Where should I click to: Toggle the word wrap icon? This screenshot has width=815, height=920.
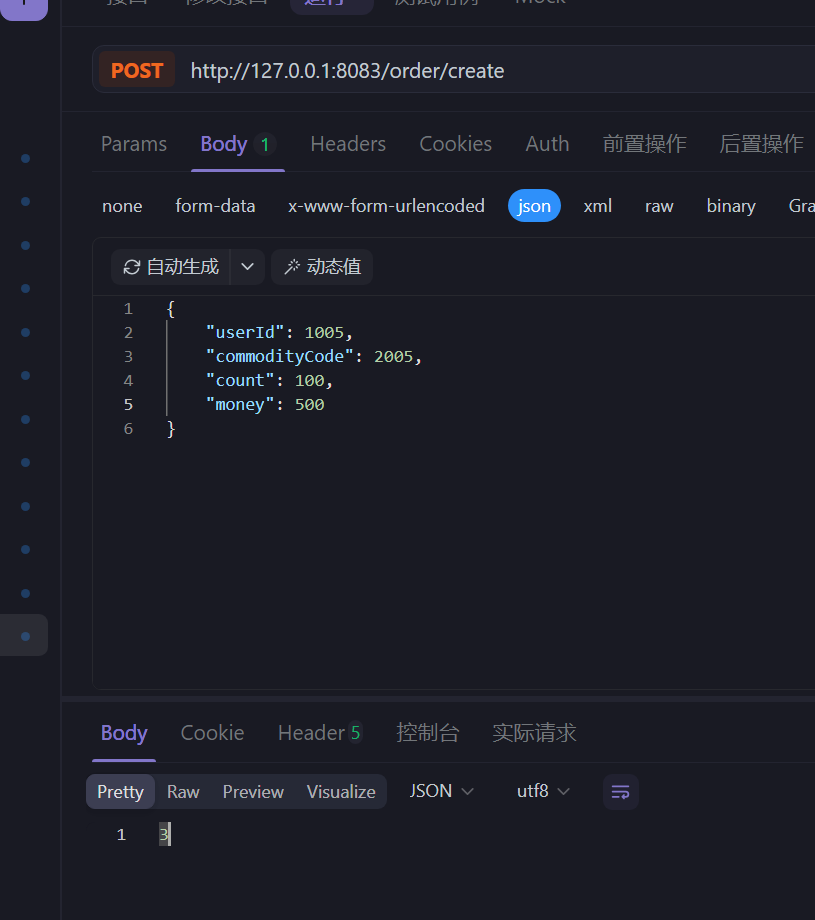click(x=621, y=792)
